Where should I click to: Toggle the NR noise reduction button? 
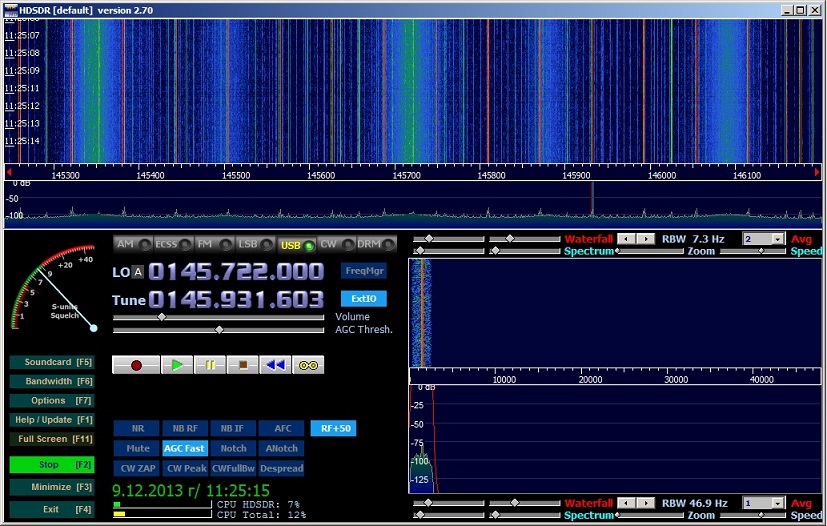tap(137, 428)
